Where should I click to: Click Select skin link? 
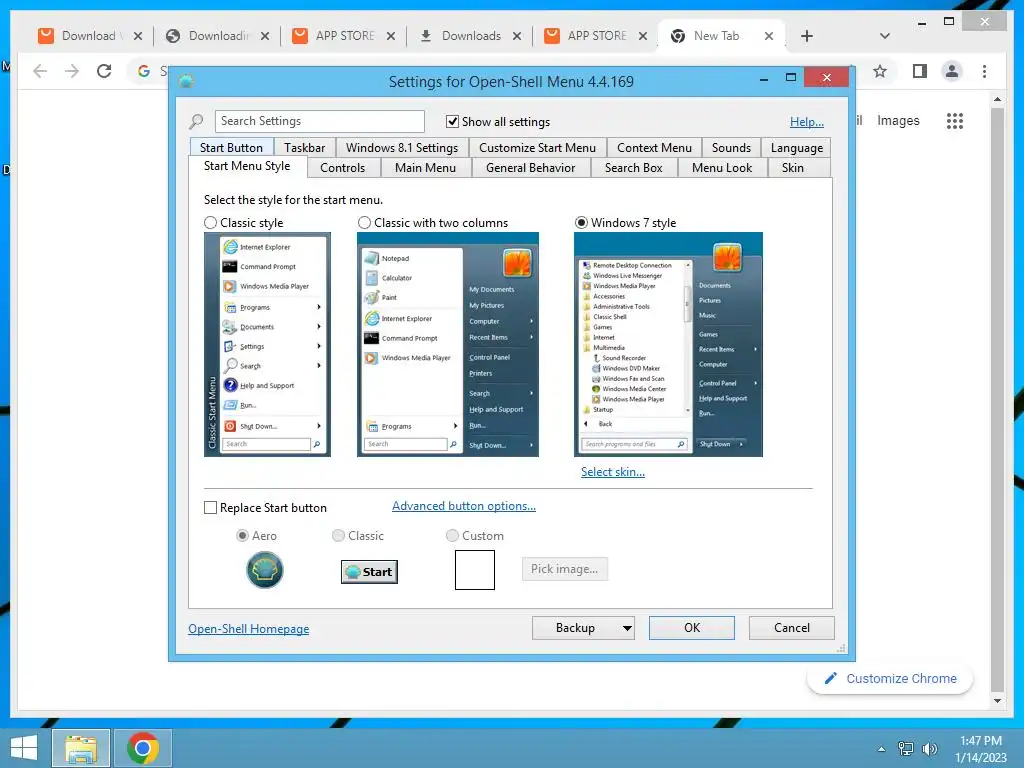point(613,472)
